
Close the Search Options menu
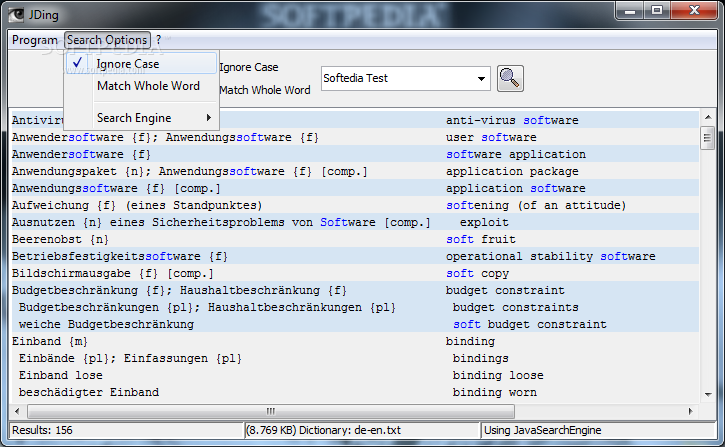pos(107,40)
